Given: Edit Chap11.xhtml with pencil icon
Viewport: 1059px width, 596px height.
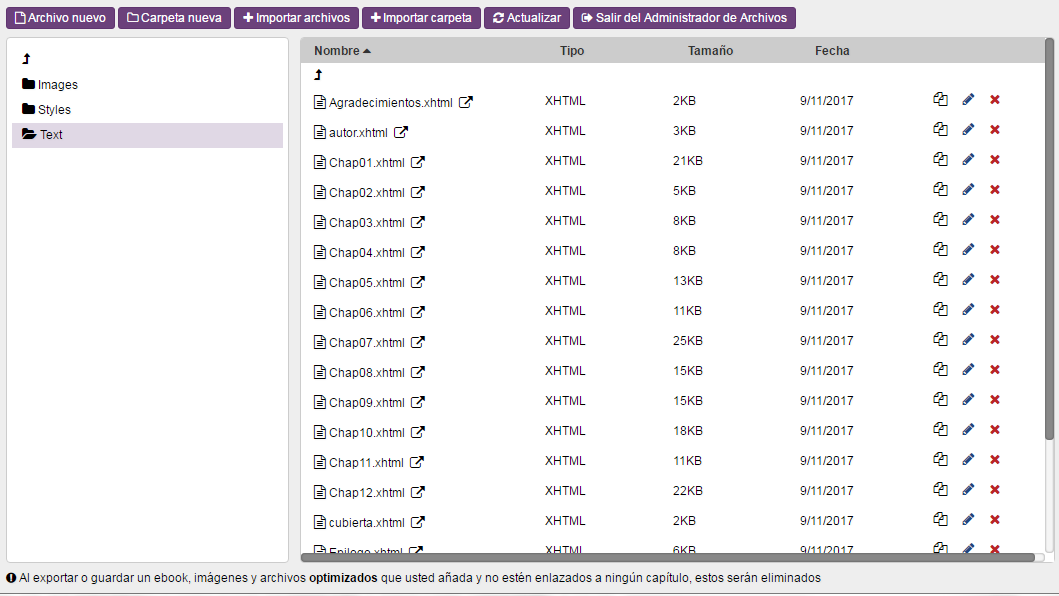Looking at the screenshot, I should point(968,459).
